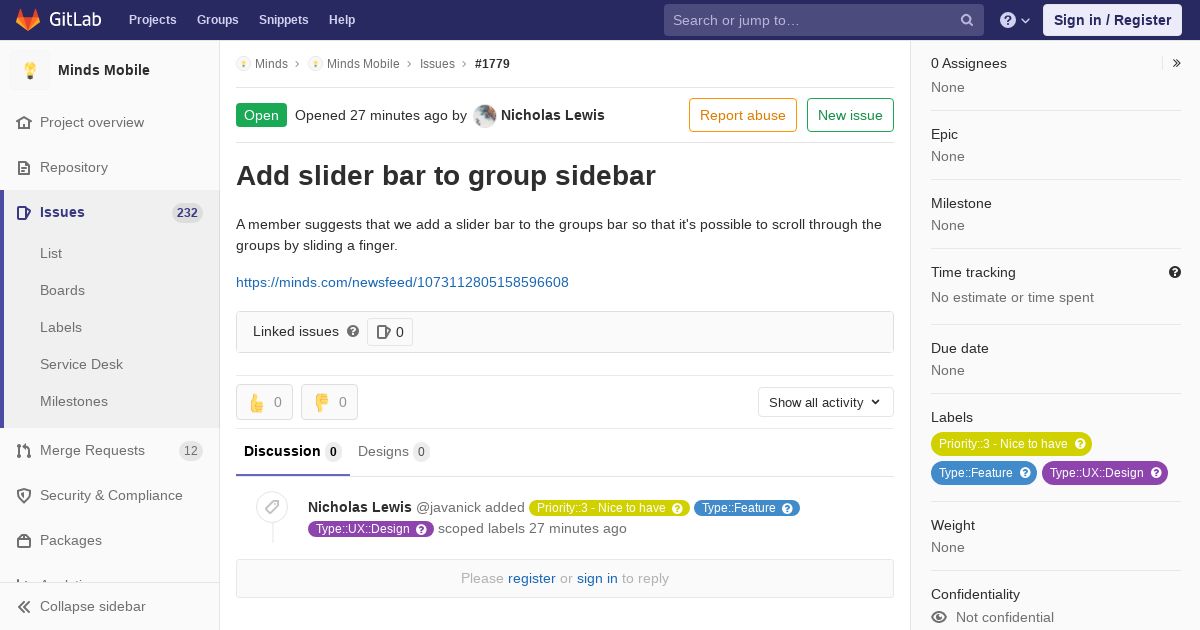Click the register link to reply

point(532,578)
